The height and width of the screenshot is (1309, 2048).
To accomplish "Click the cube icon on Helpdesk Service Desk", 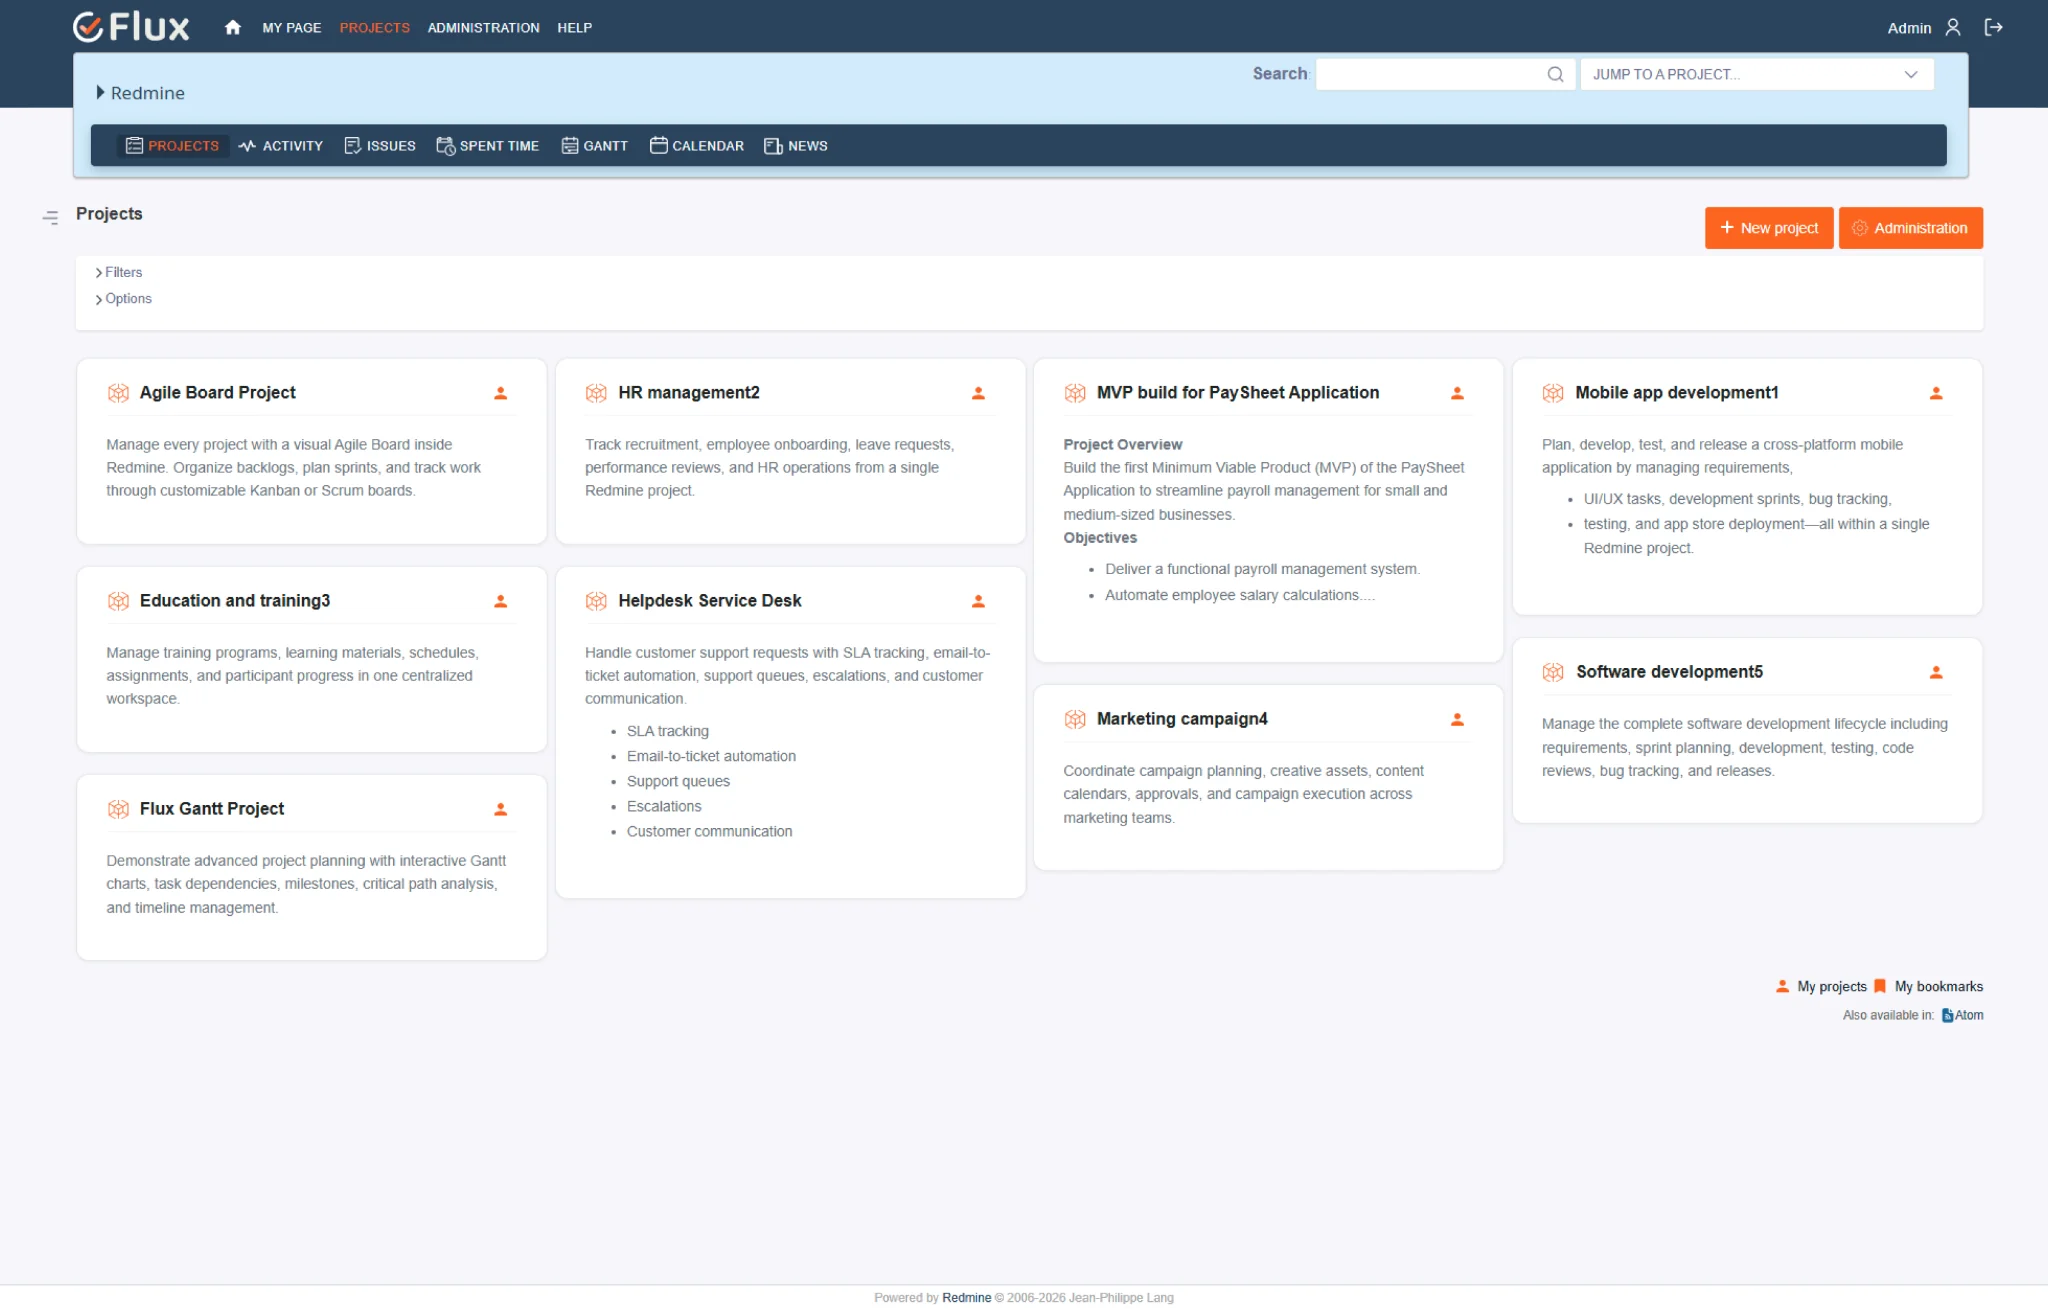I will [596, 601].
